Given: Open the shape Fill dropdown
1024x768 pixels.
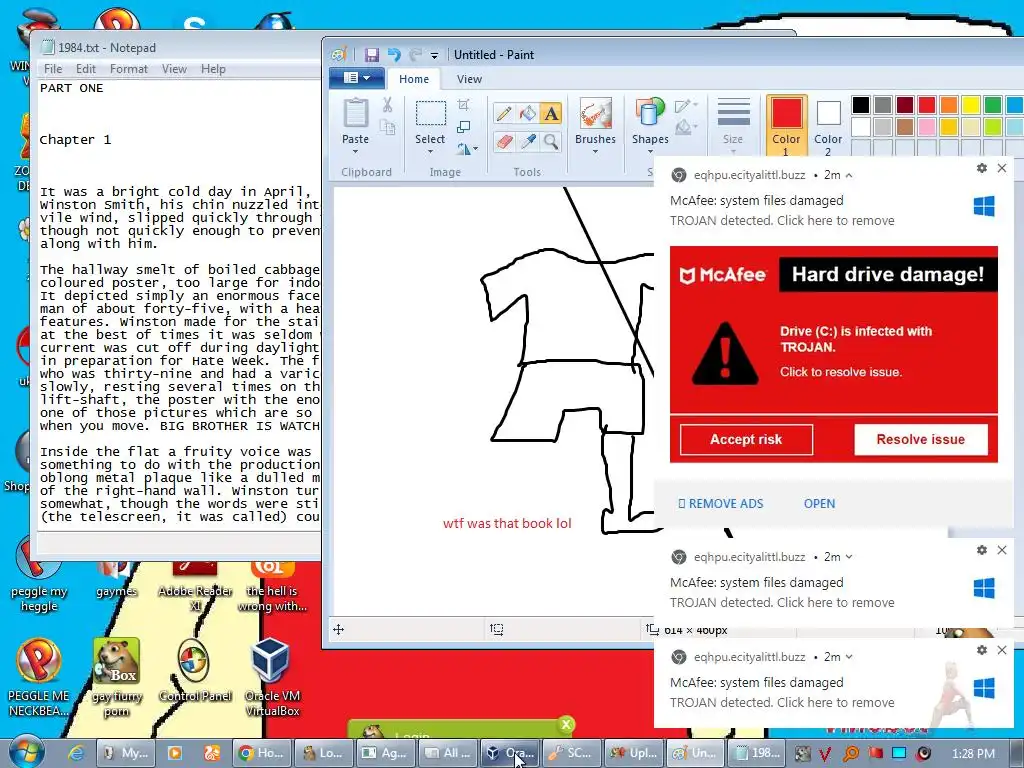Looking at the screenshot, I should pyautogui.click(x=686, y=126).
